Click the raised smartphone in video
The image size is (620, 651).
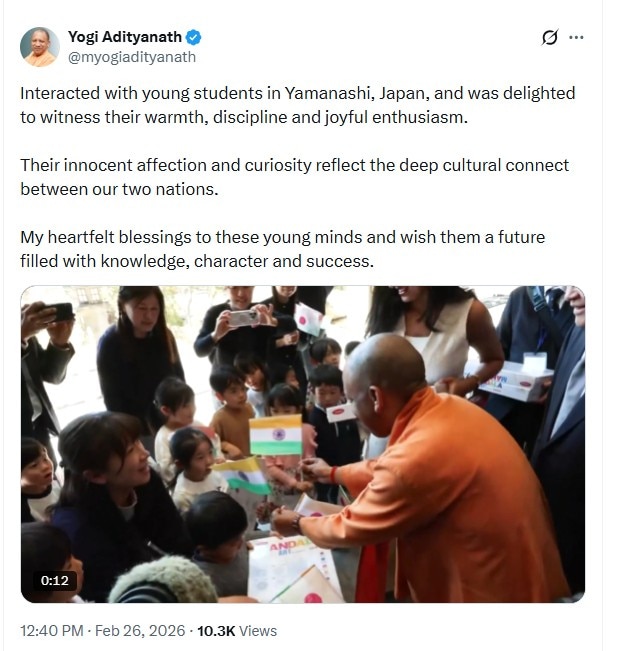click(x=245, y=318)
